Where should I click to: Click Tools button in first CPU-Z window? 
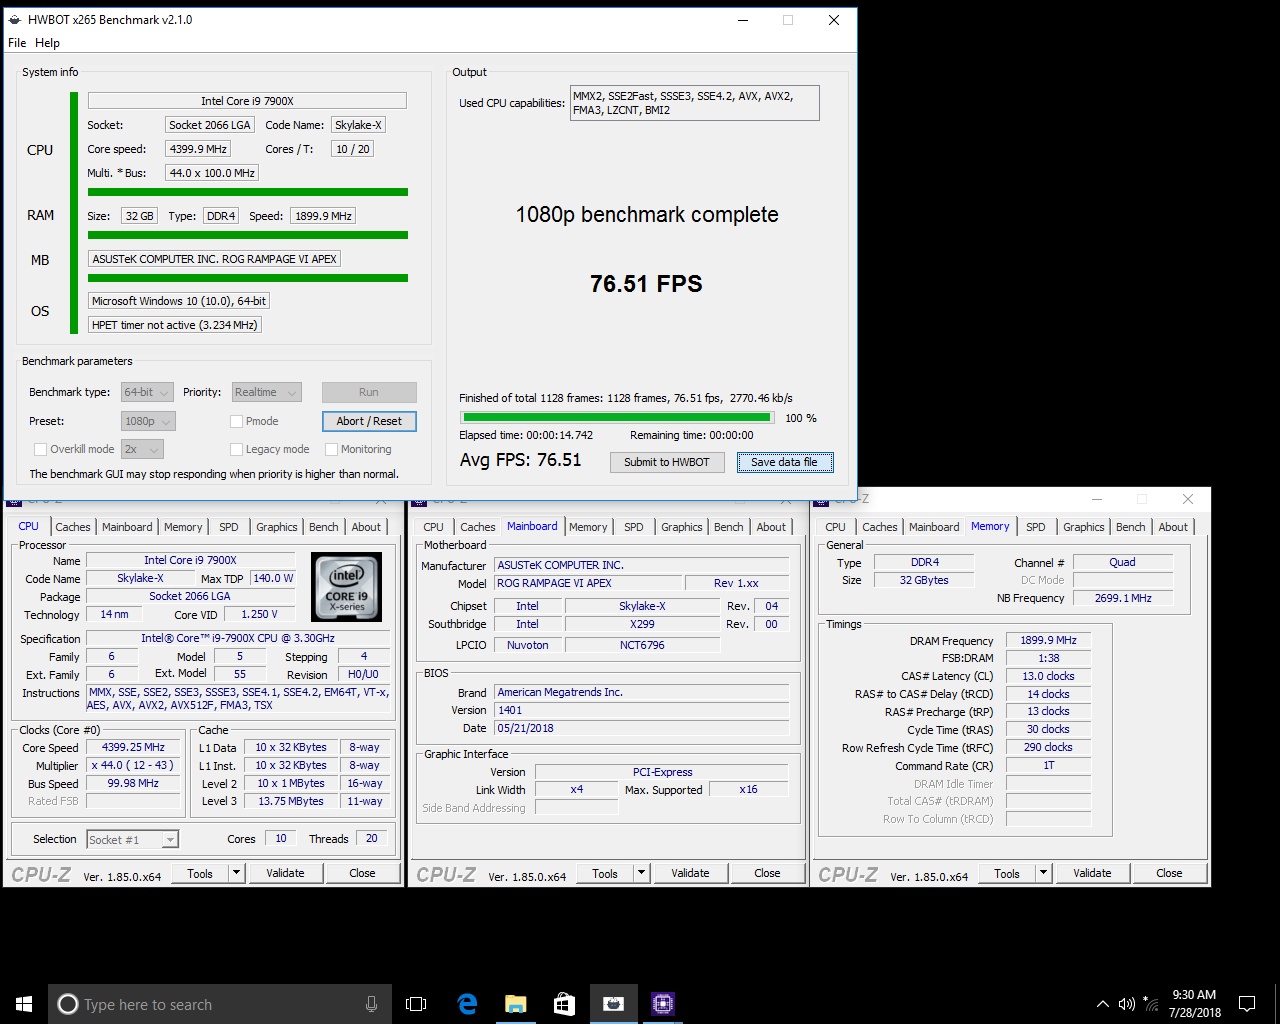200,873
